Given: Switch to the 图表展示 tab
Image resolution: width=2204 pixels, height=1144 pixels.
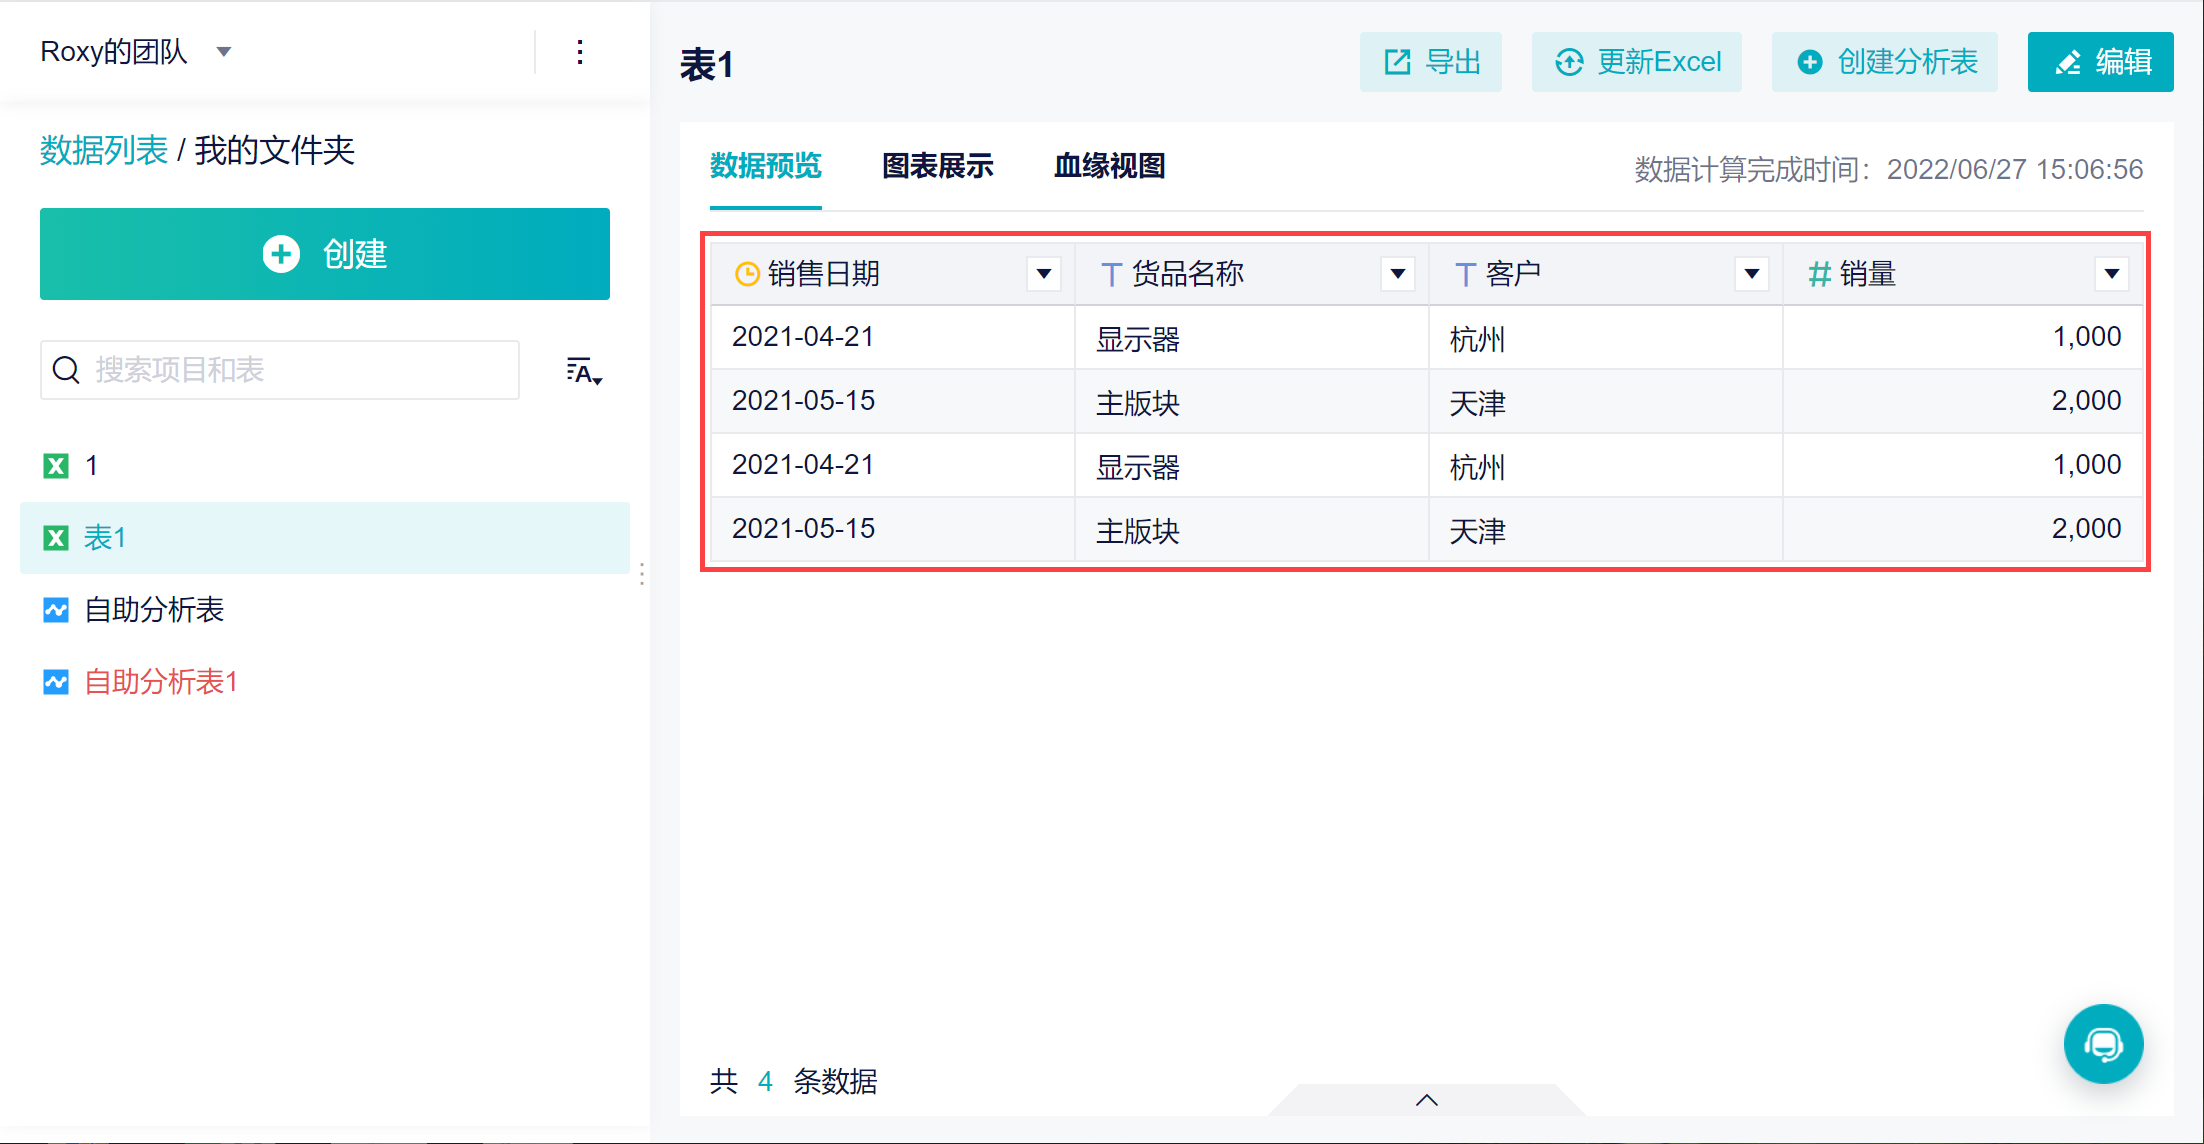Looking at the screenshot, I should pos(938,166).
